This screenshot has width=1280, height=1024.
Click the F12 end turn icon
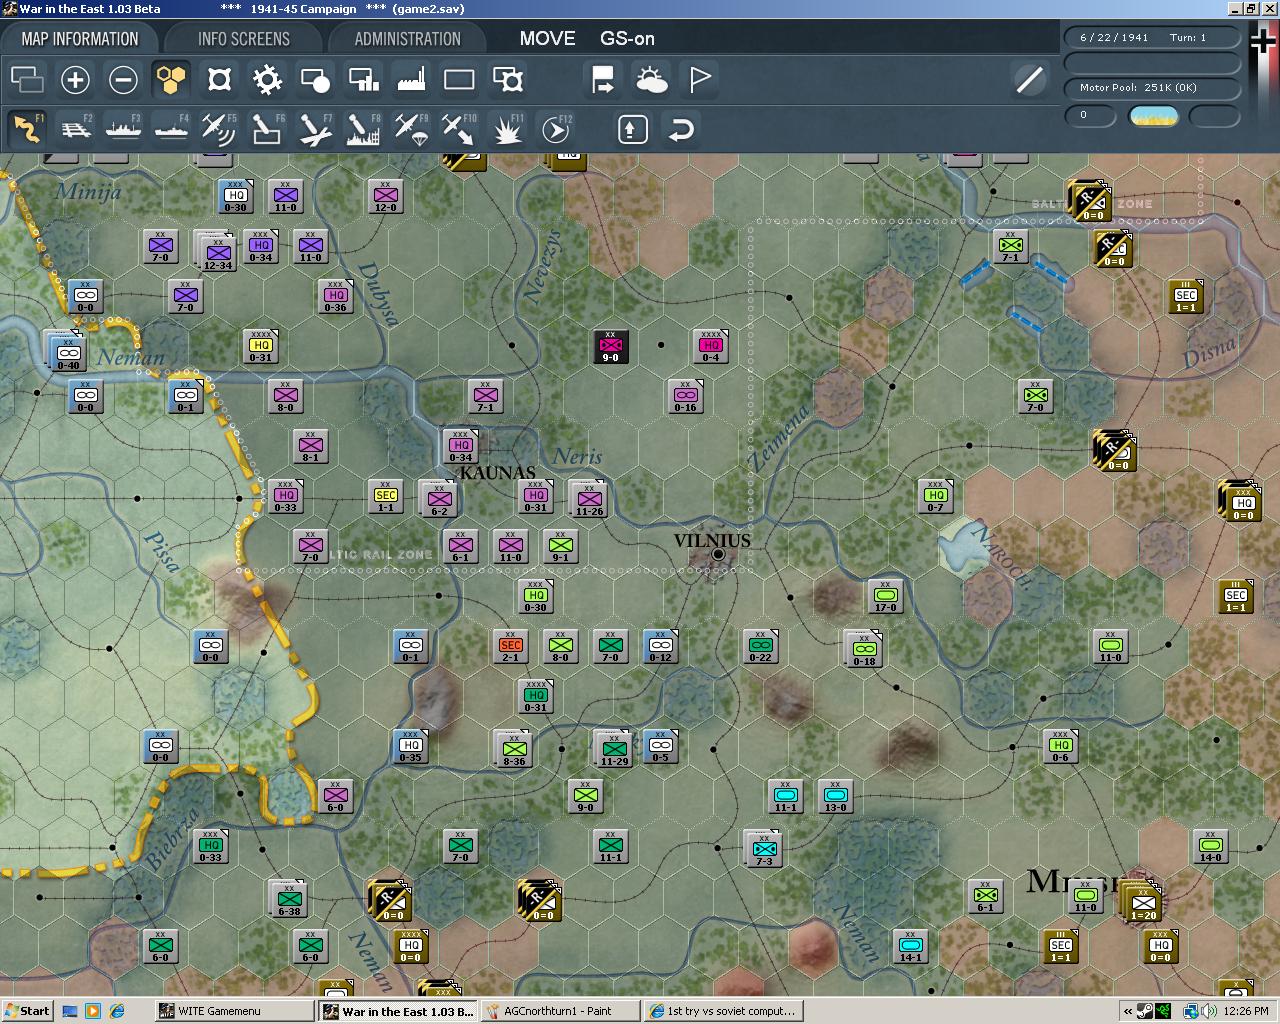[x=555, y=128]
